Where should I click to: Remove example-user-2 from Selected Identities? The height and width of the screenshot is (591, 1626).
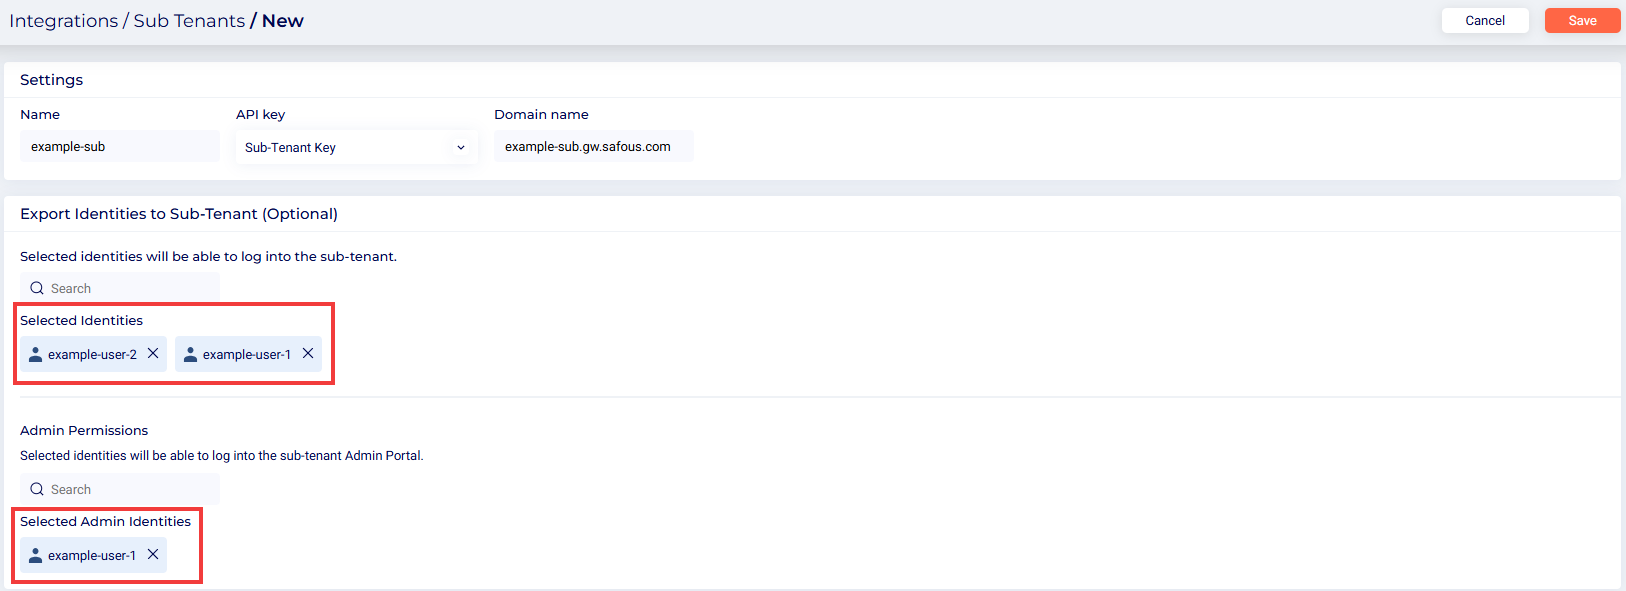click(153, 353)
